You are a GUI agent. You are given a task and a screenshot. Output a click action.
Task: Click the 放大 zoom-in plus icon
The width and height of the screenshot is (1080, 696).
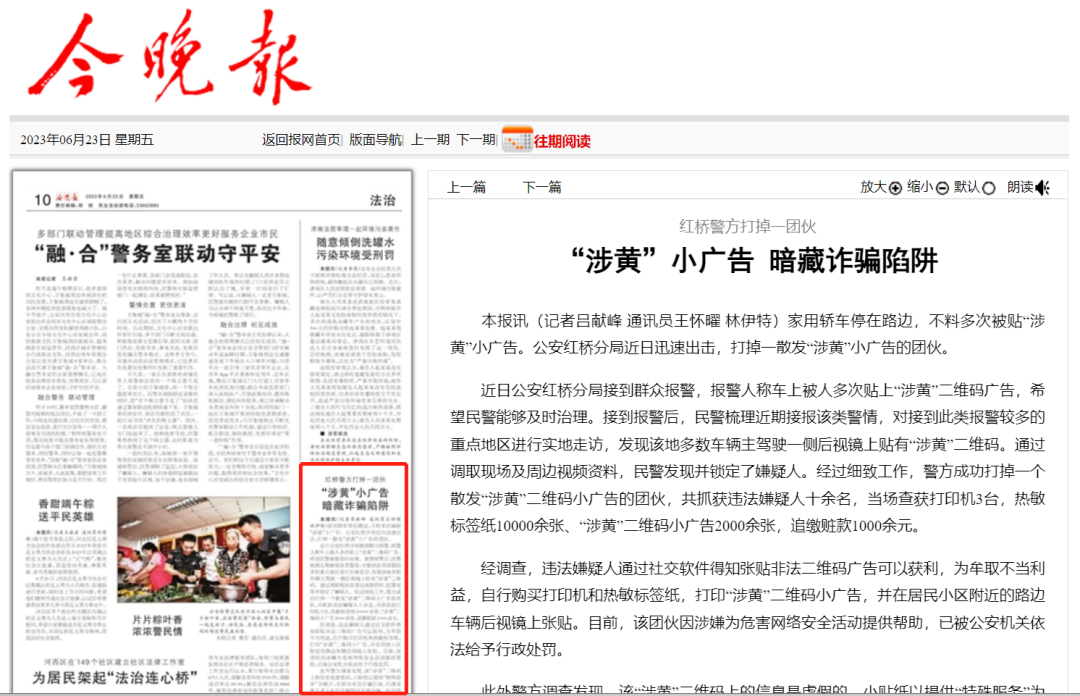tap(894, 187)
